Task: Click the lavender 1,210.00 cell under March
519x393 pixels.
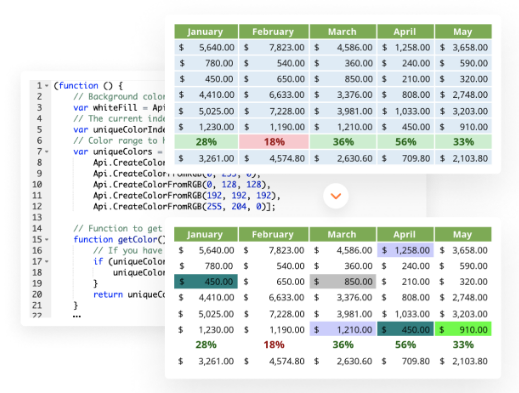Action: pyautogui.click(x=343, y=330)
